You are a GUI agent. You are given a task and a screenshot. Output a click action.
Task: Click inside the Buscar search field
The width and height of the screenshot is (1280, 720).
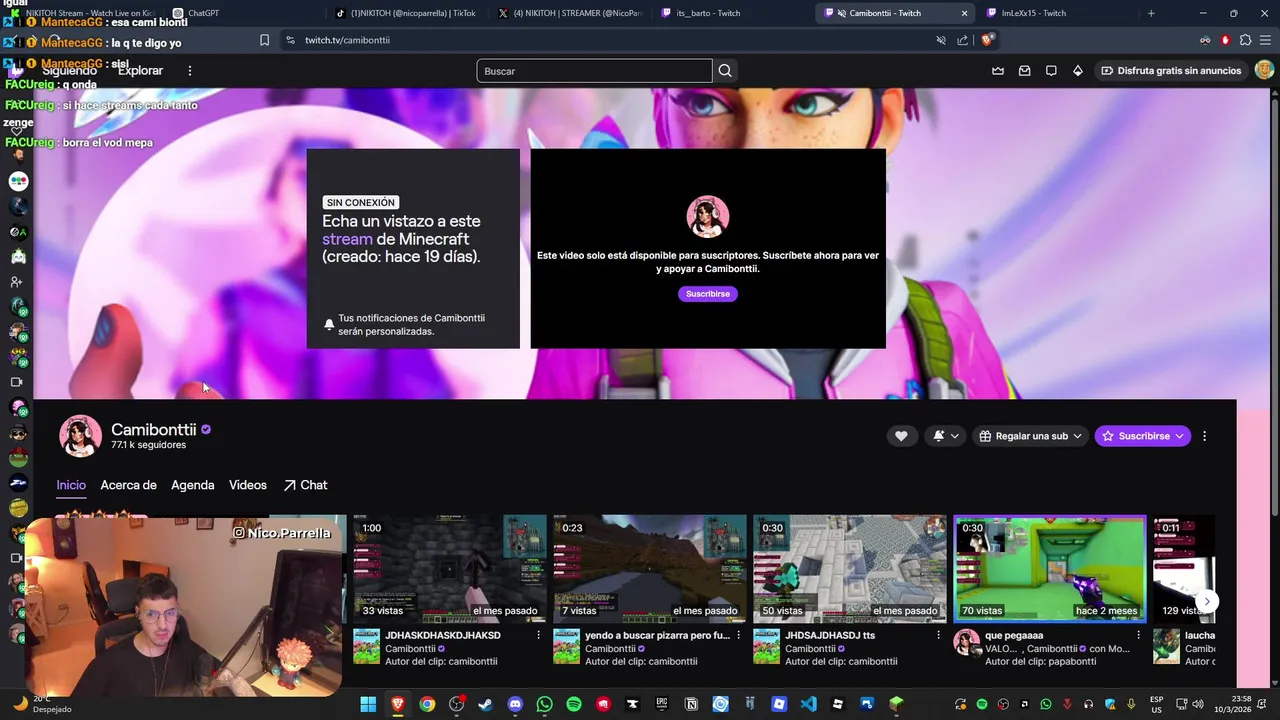coord(594,71)
